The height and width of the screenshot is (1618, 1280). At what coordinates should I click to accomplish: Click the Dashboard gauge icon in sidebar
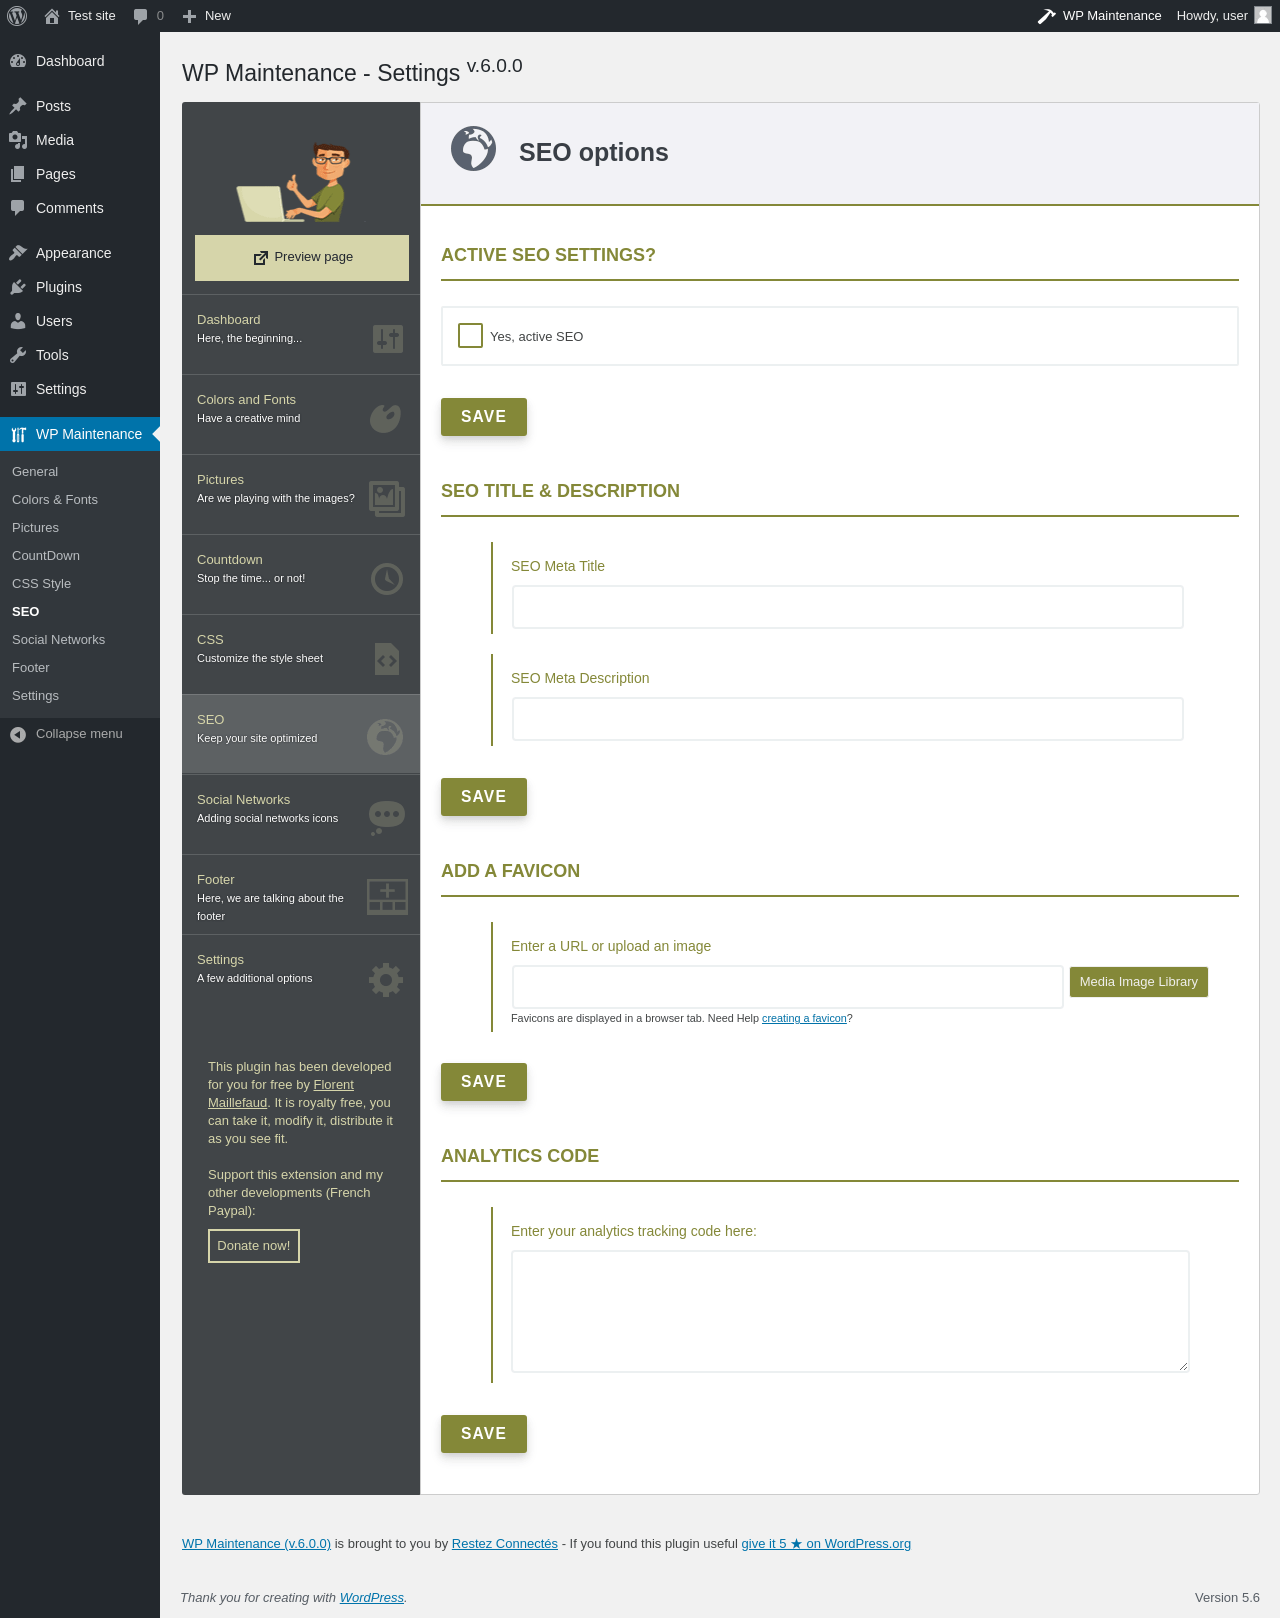[18, 61]
